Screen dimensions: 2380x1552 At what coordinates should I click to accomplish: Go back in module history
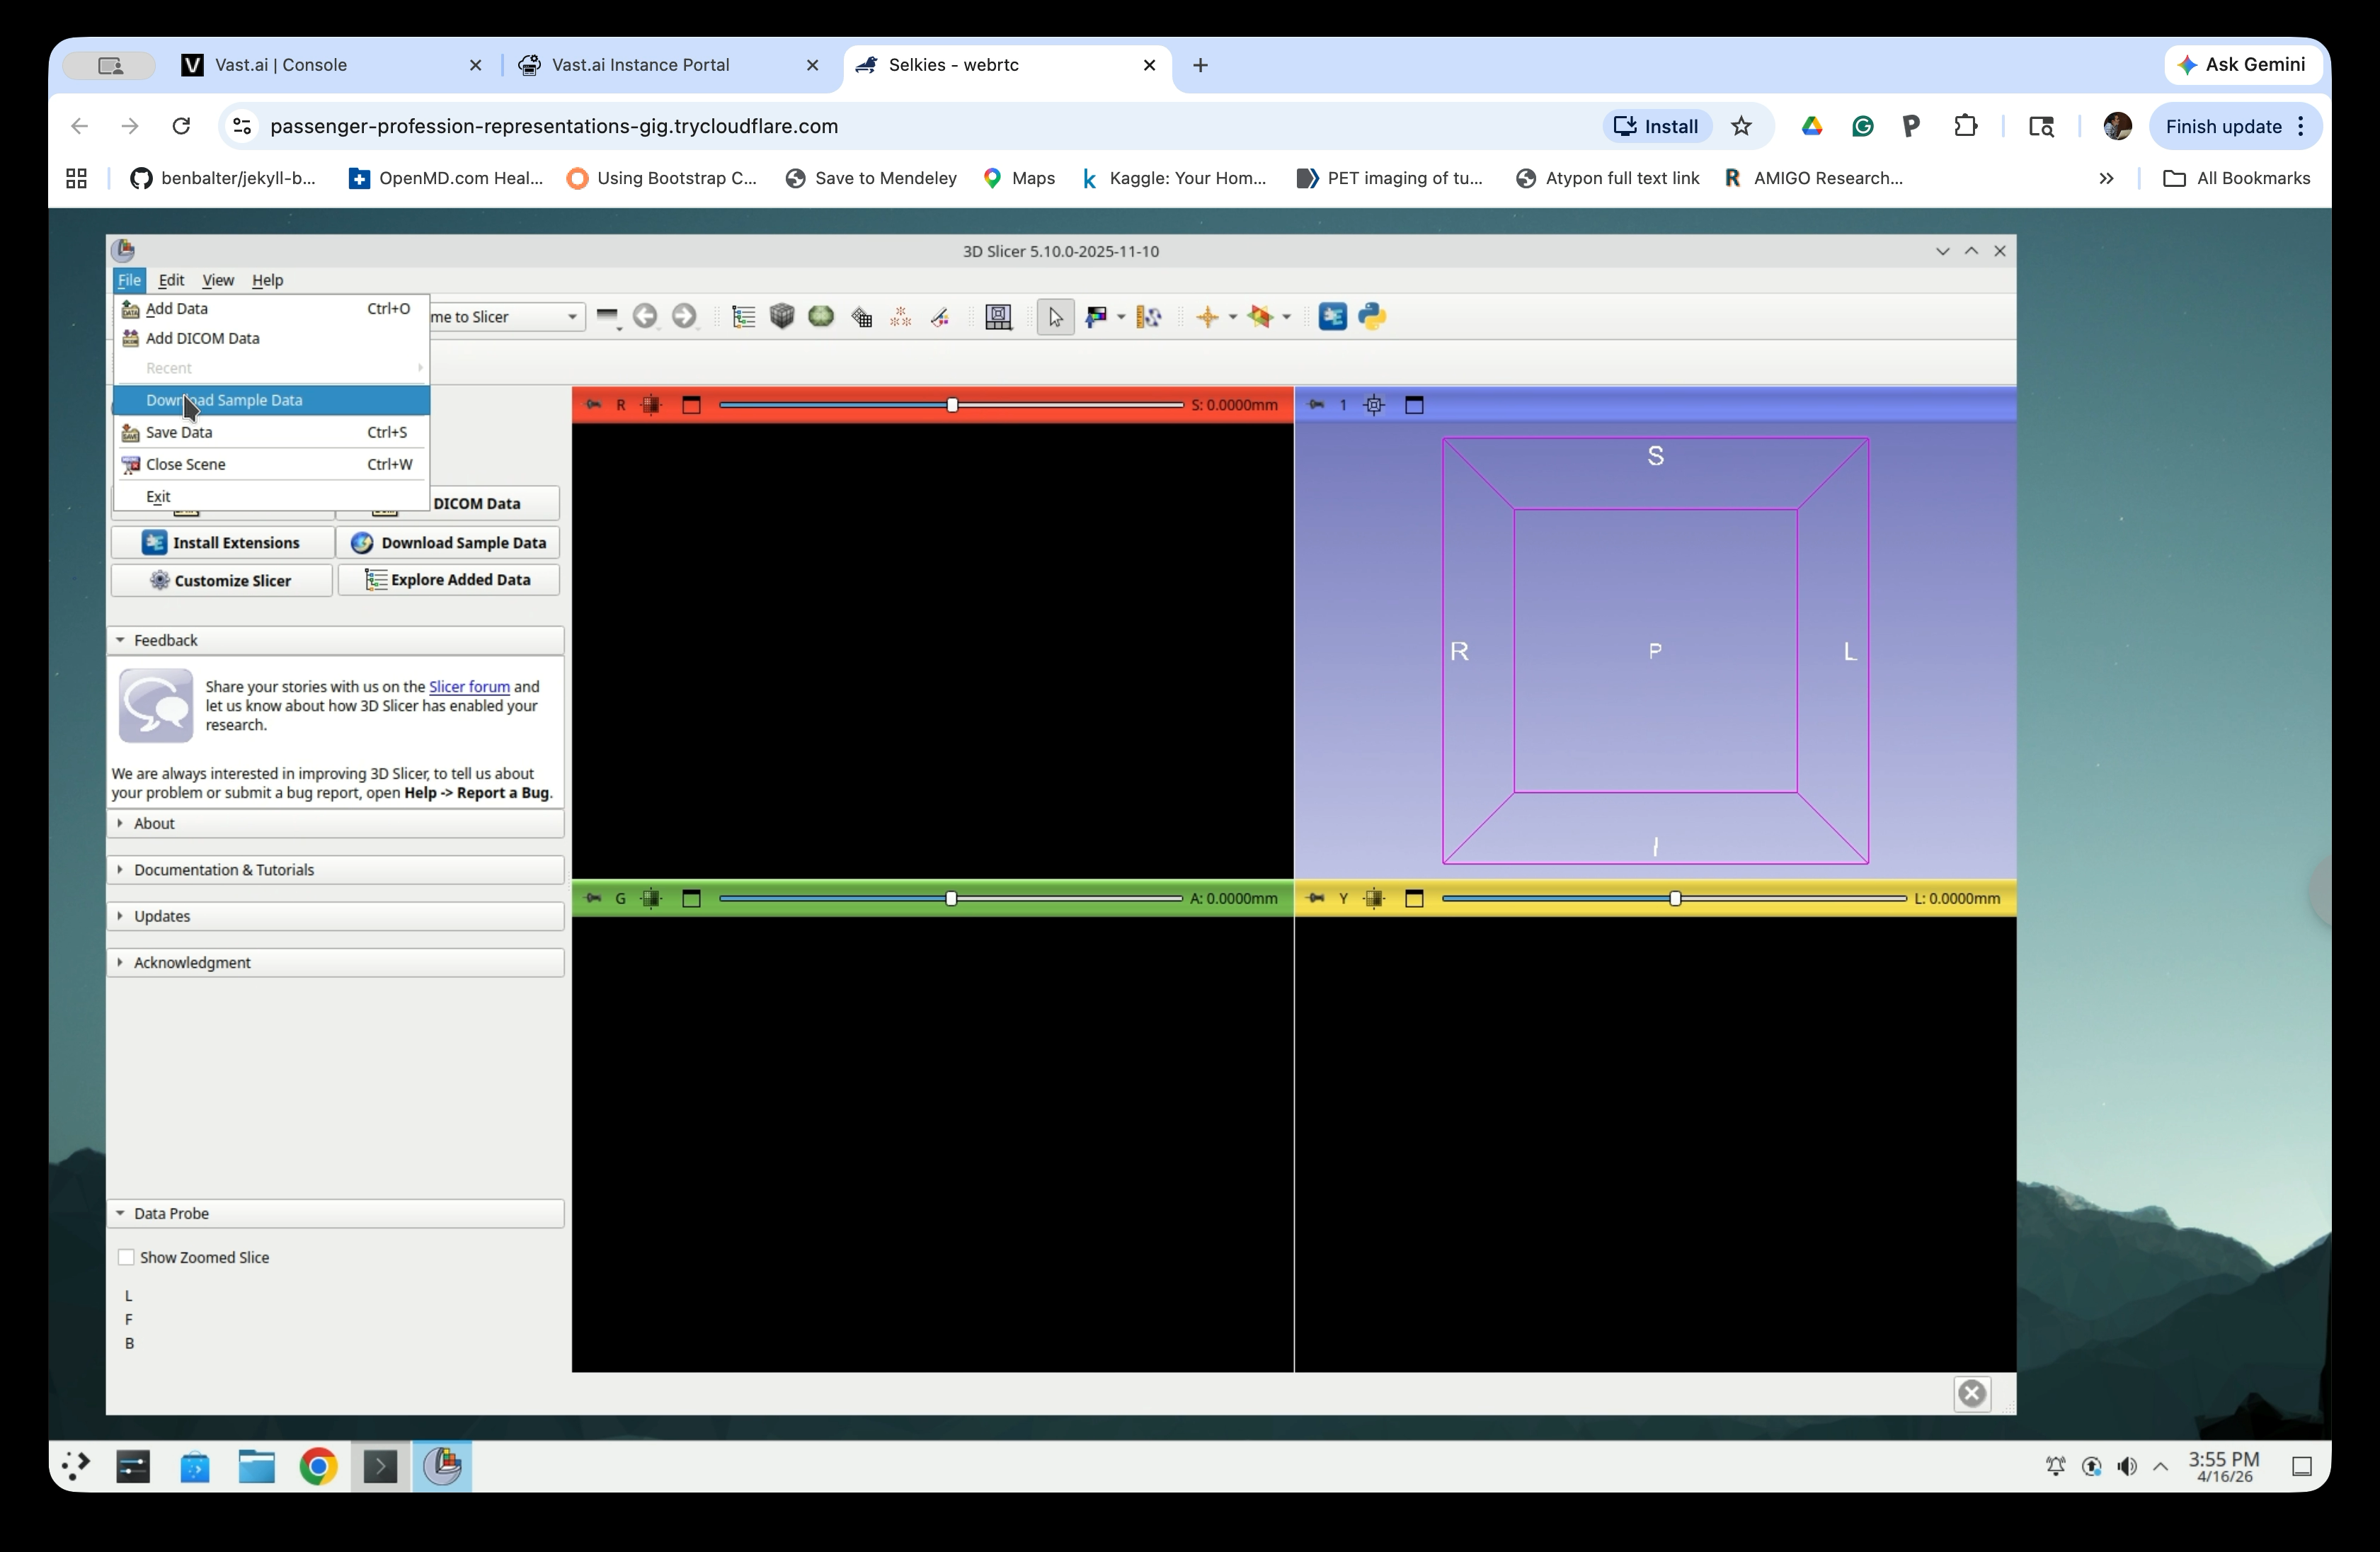click(x=645, y=316)
